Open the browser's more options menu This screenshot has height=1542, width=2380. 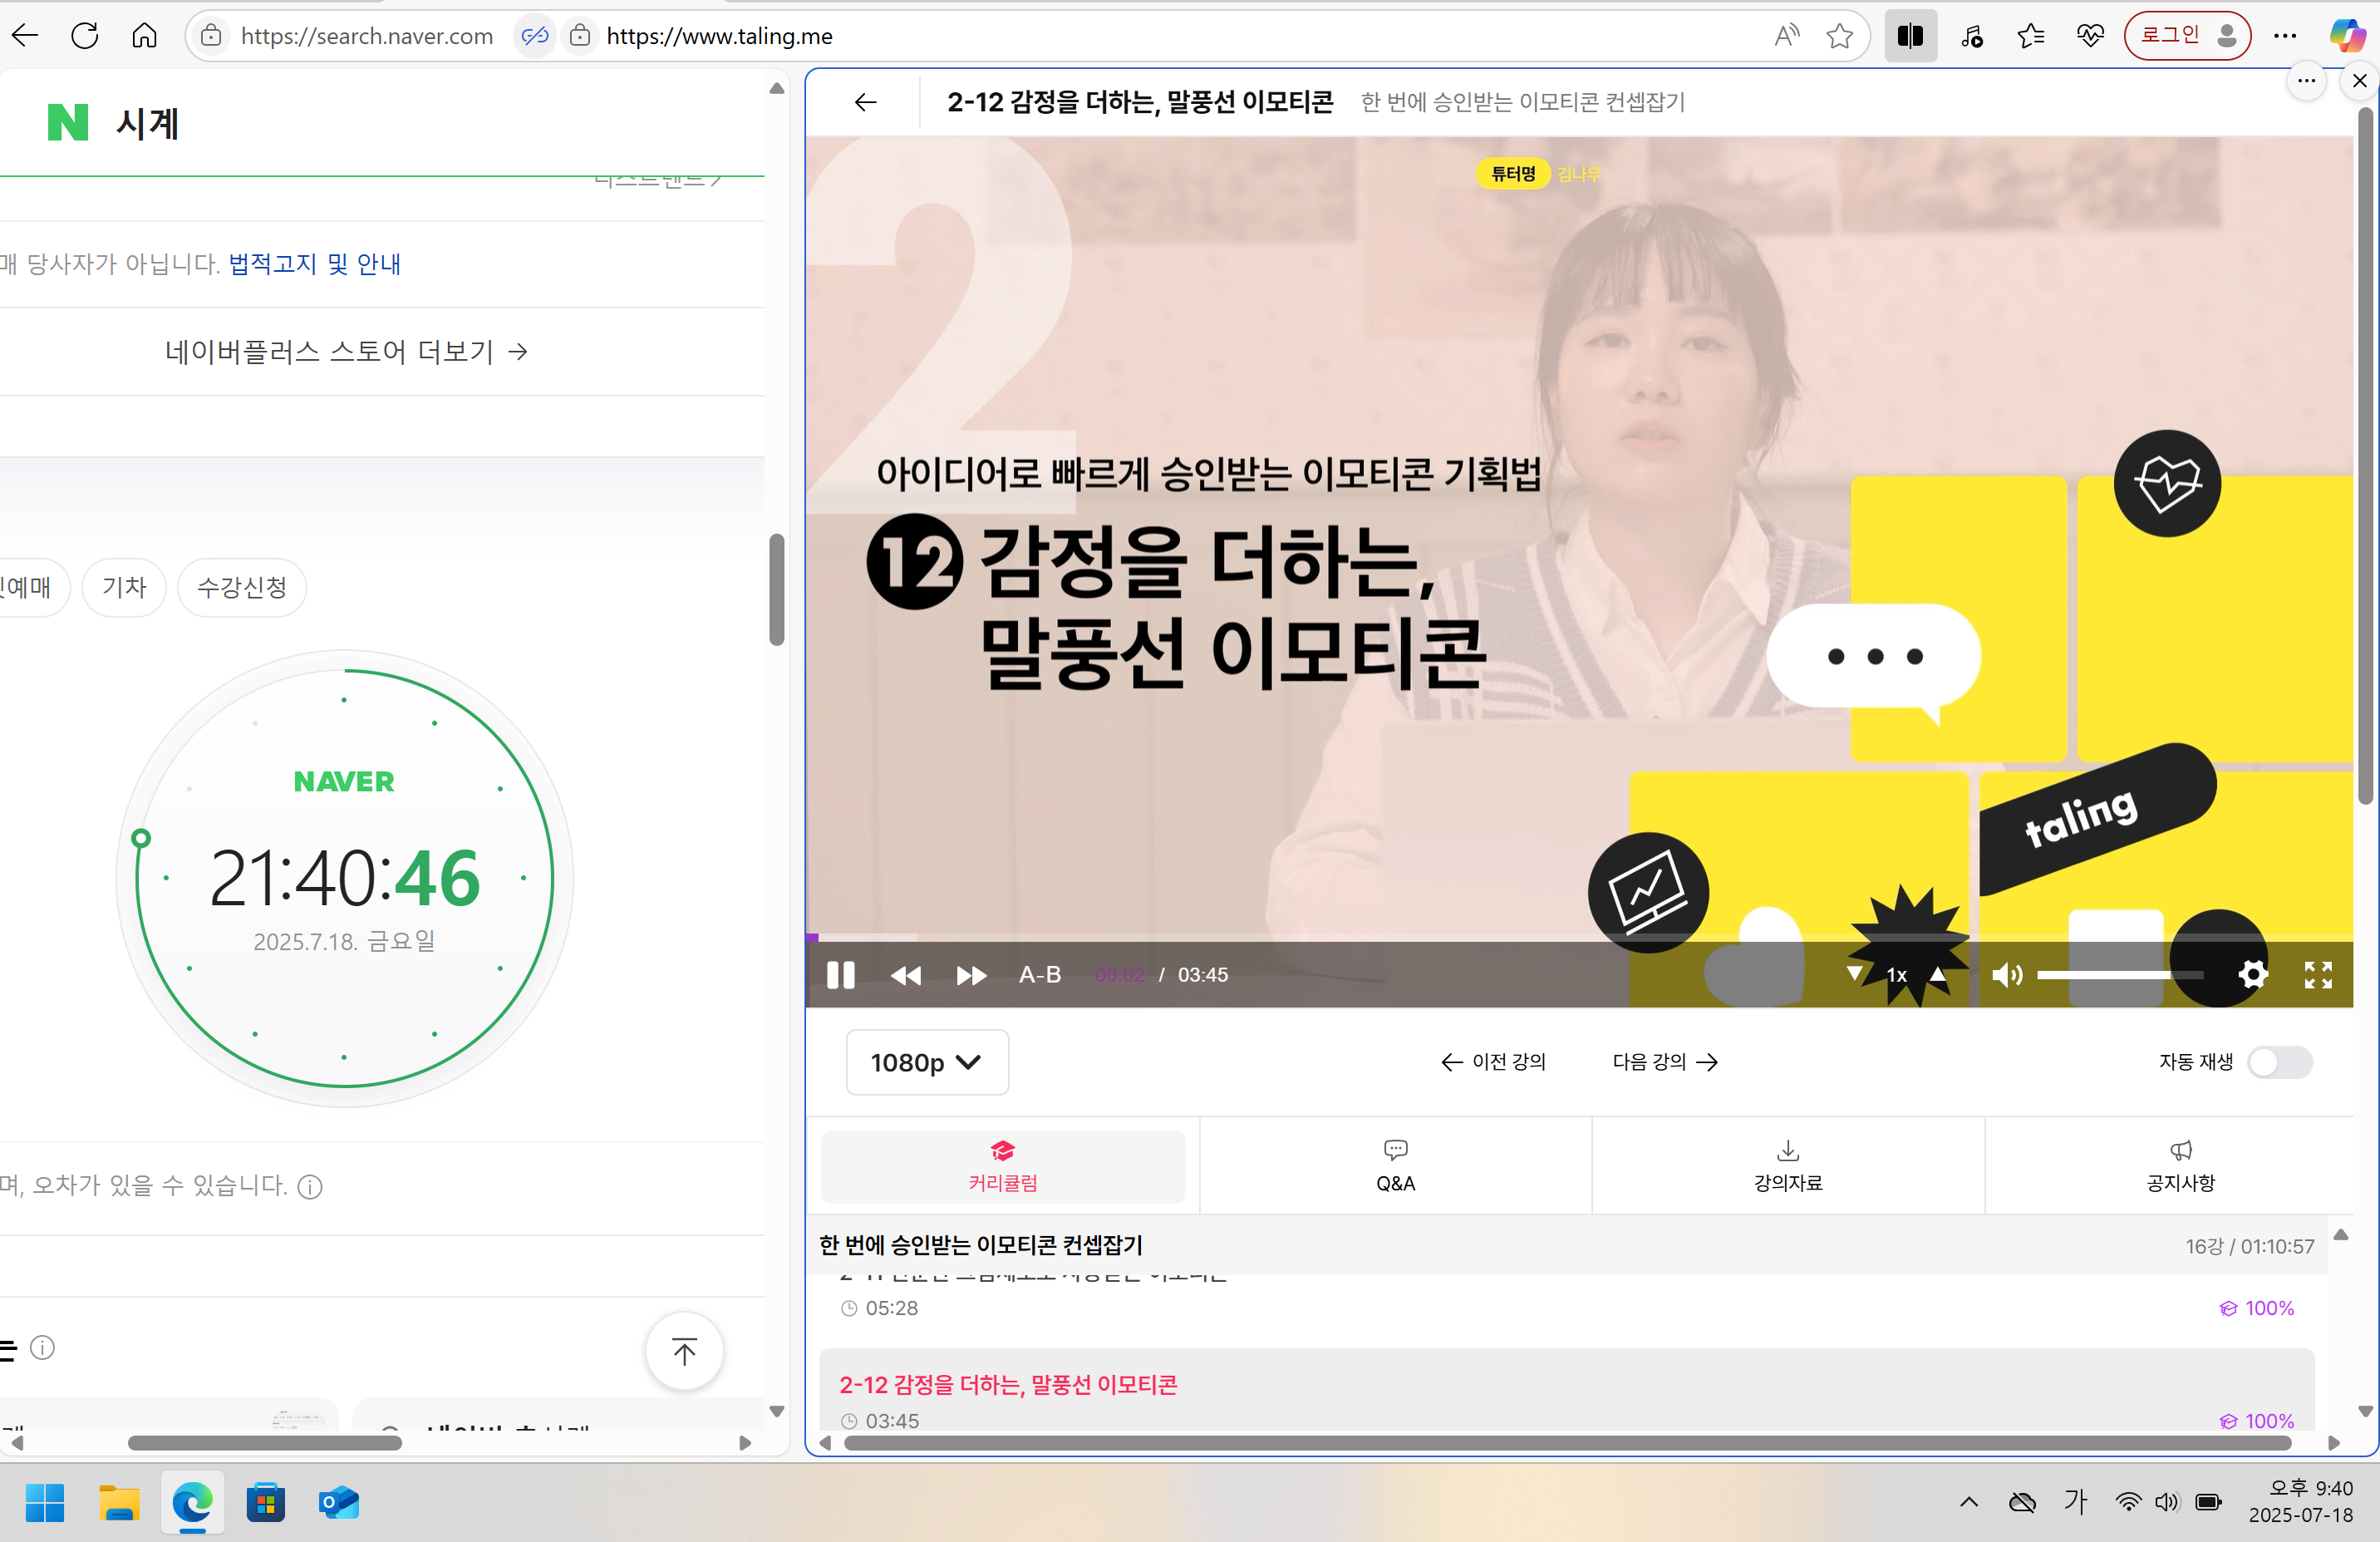[x=2286, y=35]
